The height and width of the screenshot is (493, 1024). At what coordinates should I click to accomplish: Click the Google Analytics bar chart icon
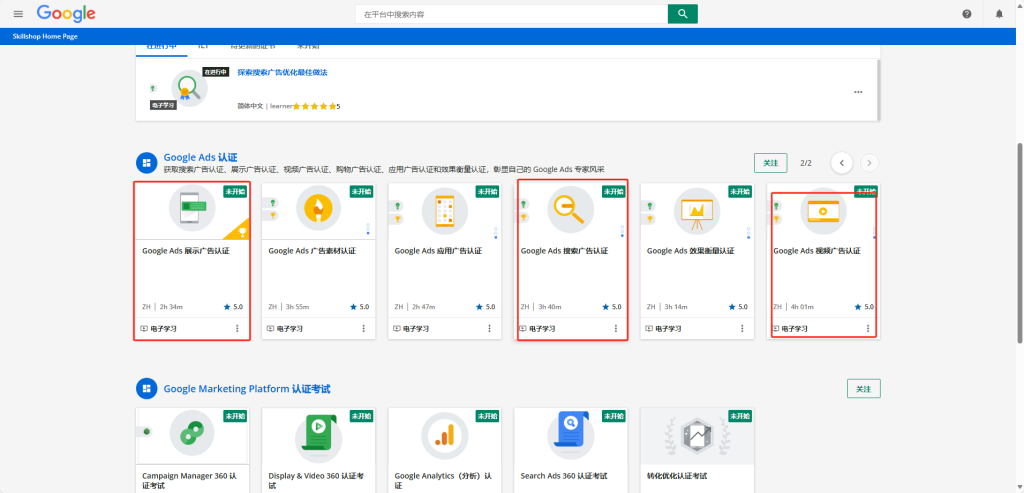coord(444,434)
